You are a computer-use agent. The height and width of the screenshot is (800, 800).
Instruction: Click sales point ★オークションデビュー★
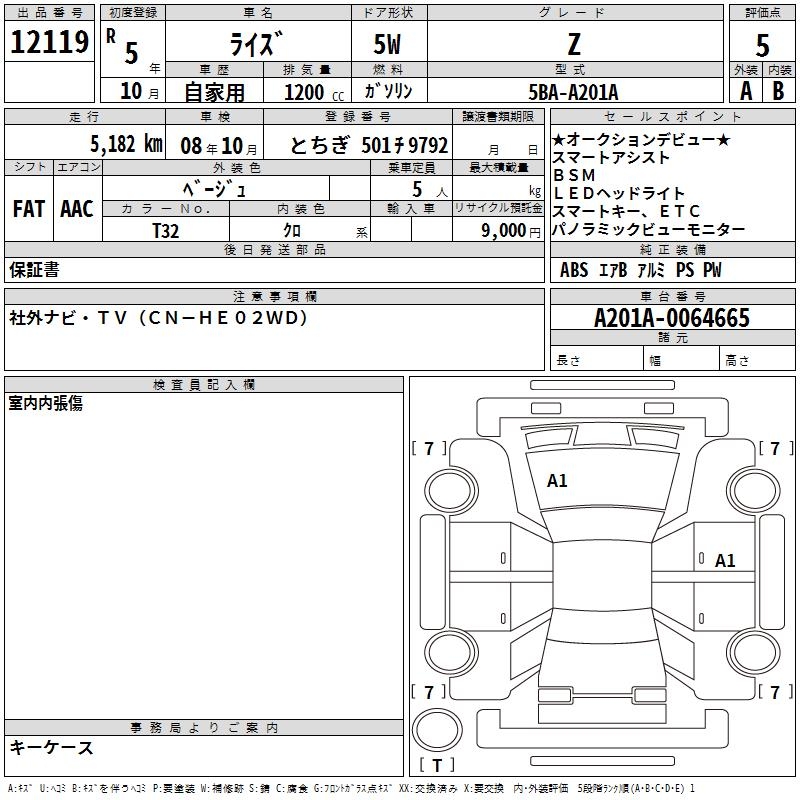coord(642,139)
